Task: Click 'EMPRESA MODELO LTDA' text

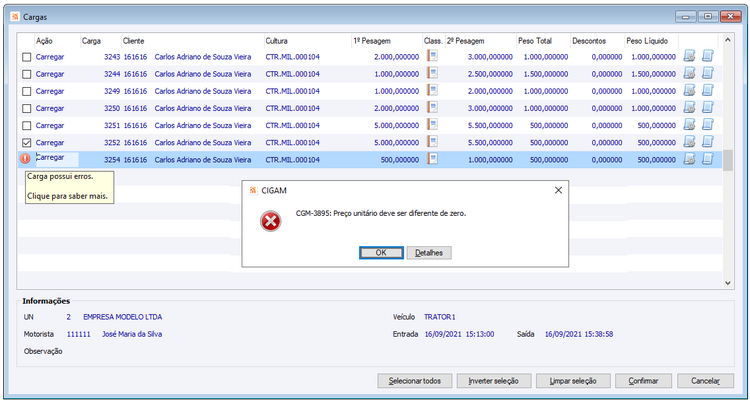Action: click(x=122, y=317)
